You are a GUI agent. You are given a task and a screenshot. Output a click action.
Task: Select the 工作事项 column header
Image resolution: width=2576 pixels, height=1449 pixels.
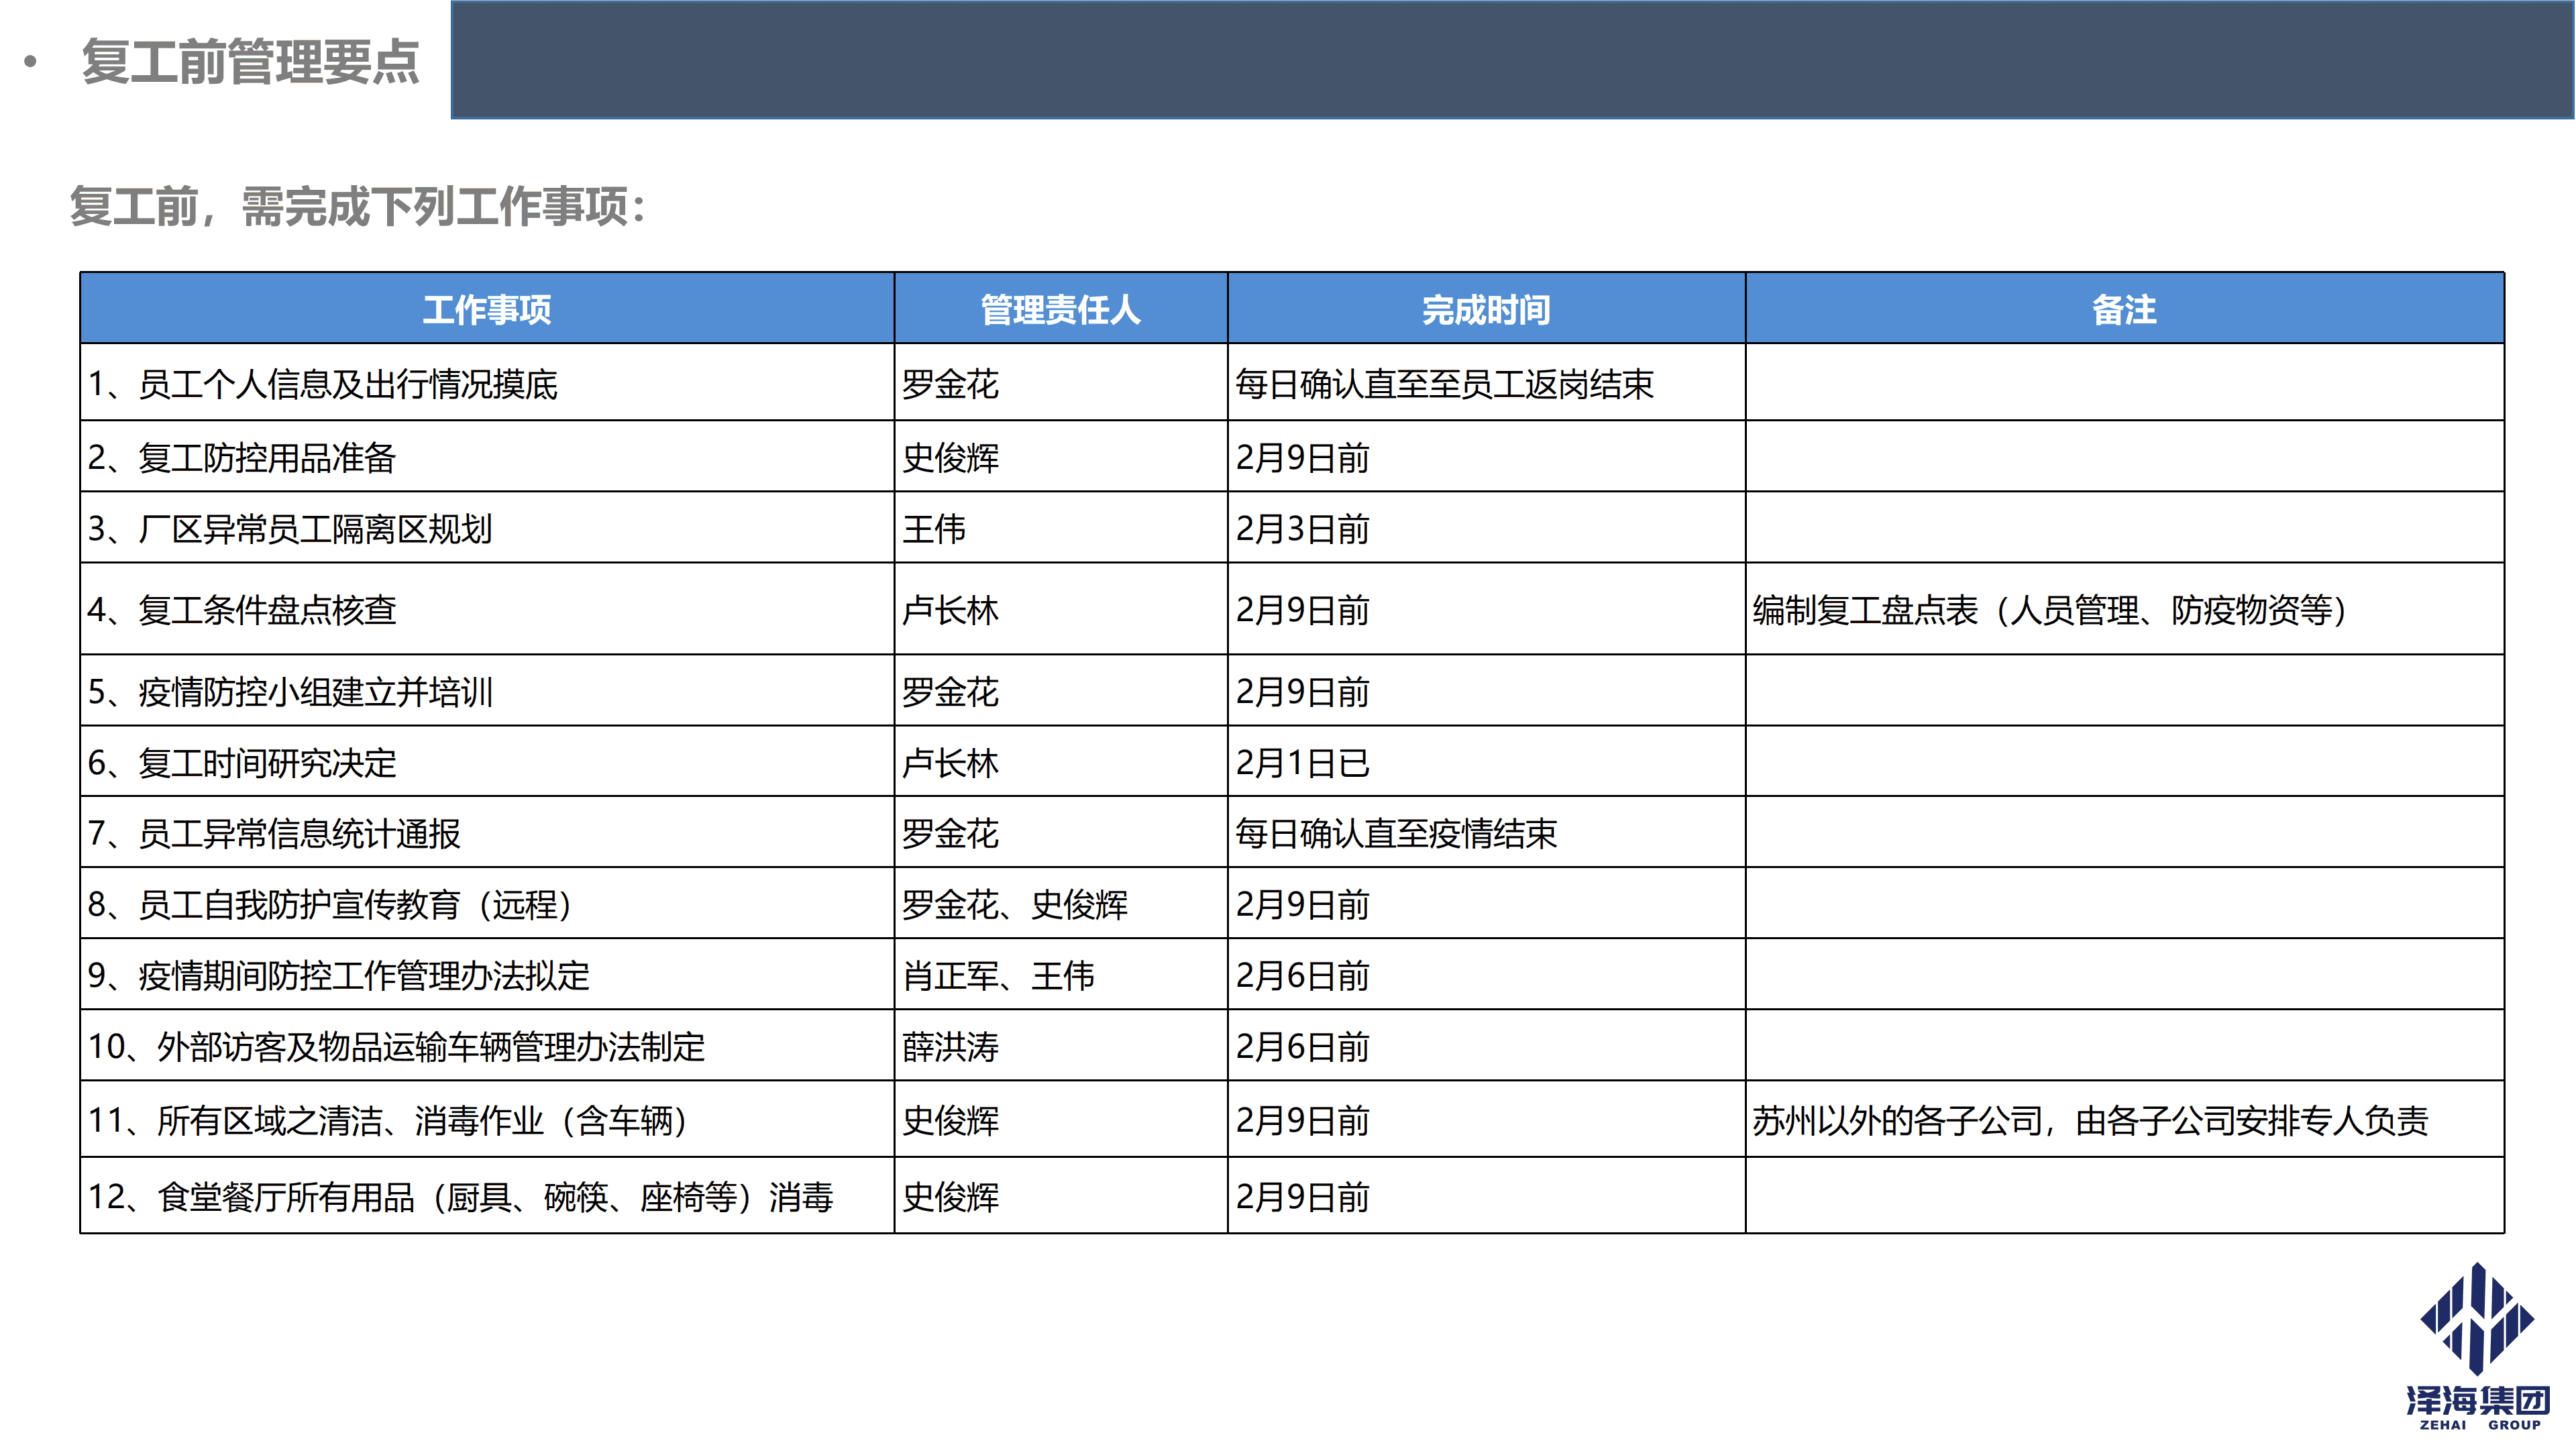tap(485, 310)
